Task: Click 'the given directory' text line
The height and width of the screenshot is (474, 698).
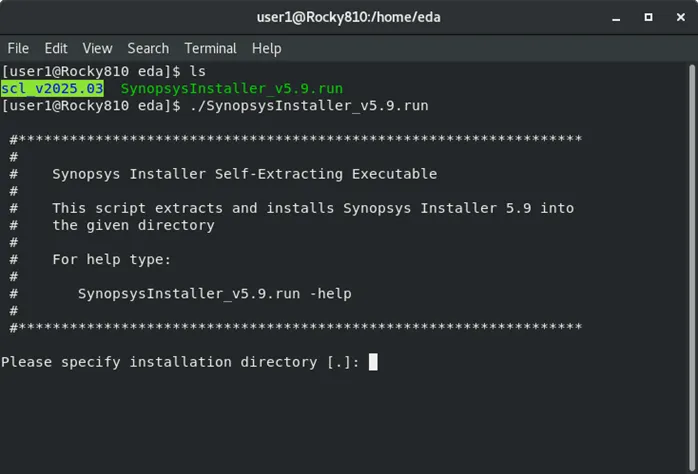Action: (134, 225)
